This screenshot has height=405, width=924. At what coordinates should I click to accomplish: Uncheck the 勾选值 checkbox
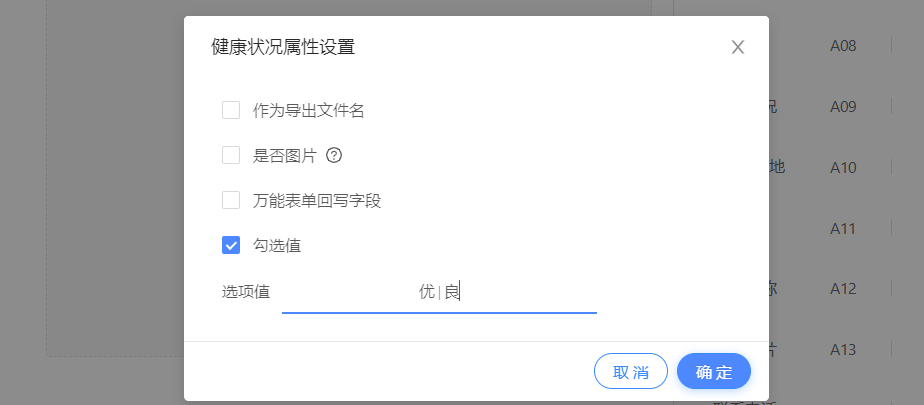coord(231,245)
